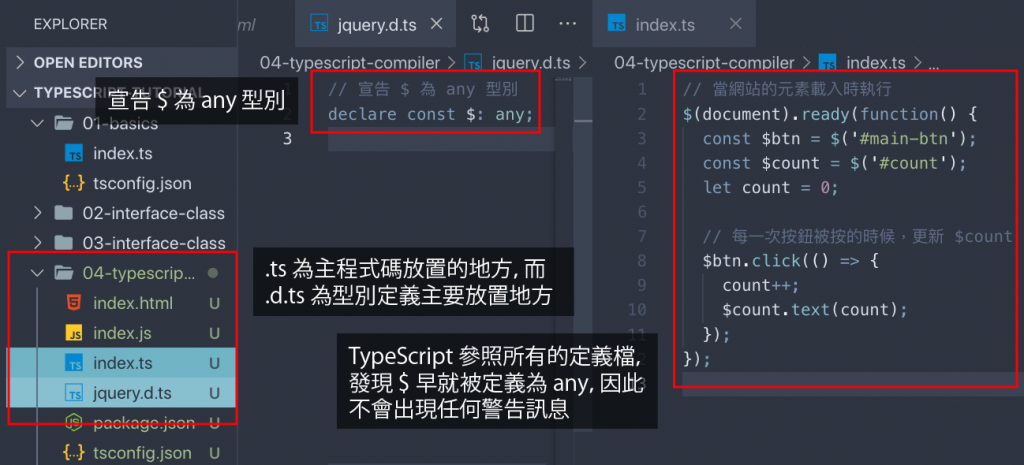
Task: Open changes compare icon in editor toolbar
Action: 479,24
